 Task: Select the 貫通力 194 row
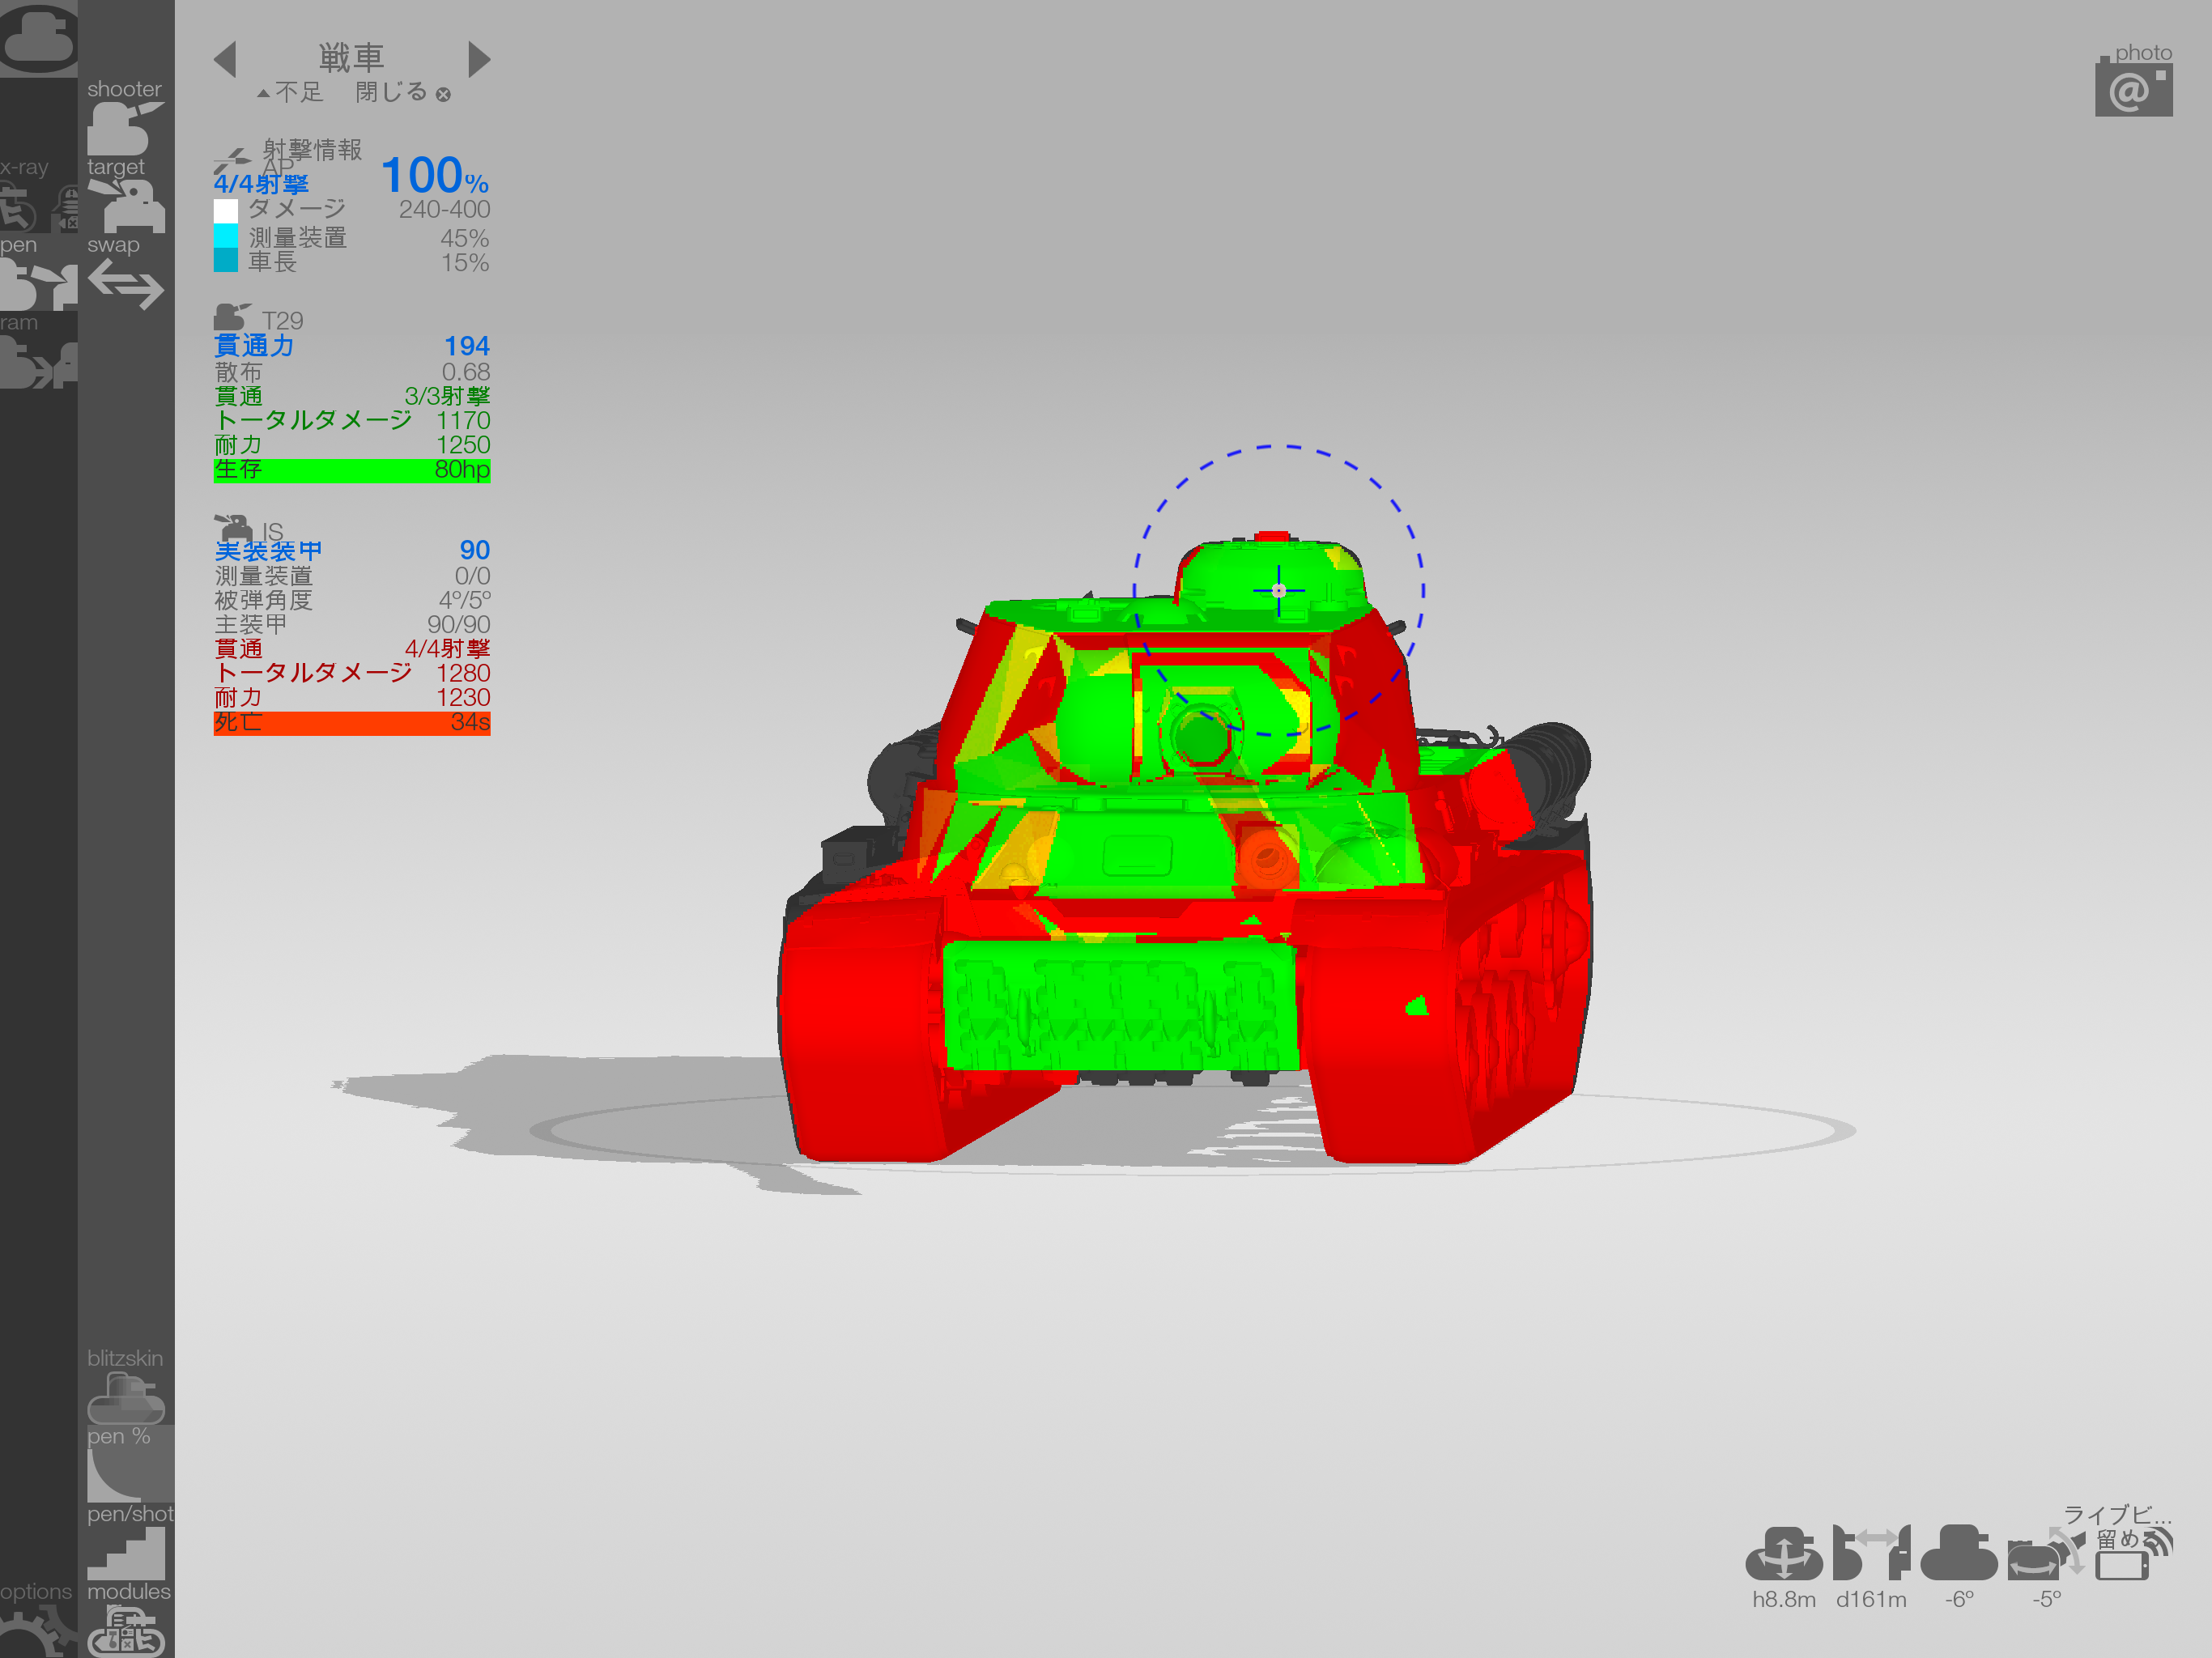pos(352,346)
